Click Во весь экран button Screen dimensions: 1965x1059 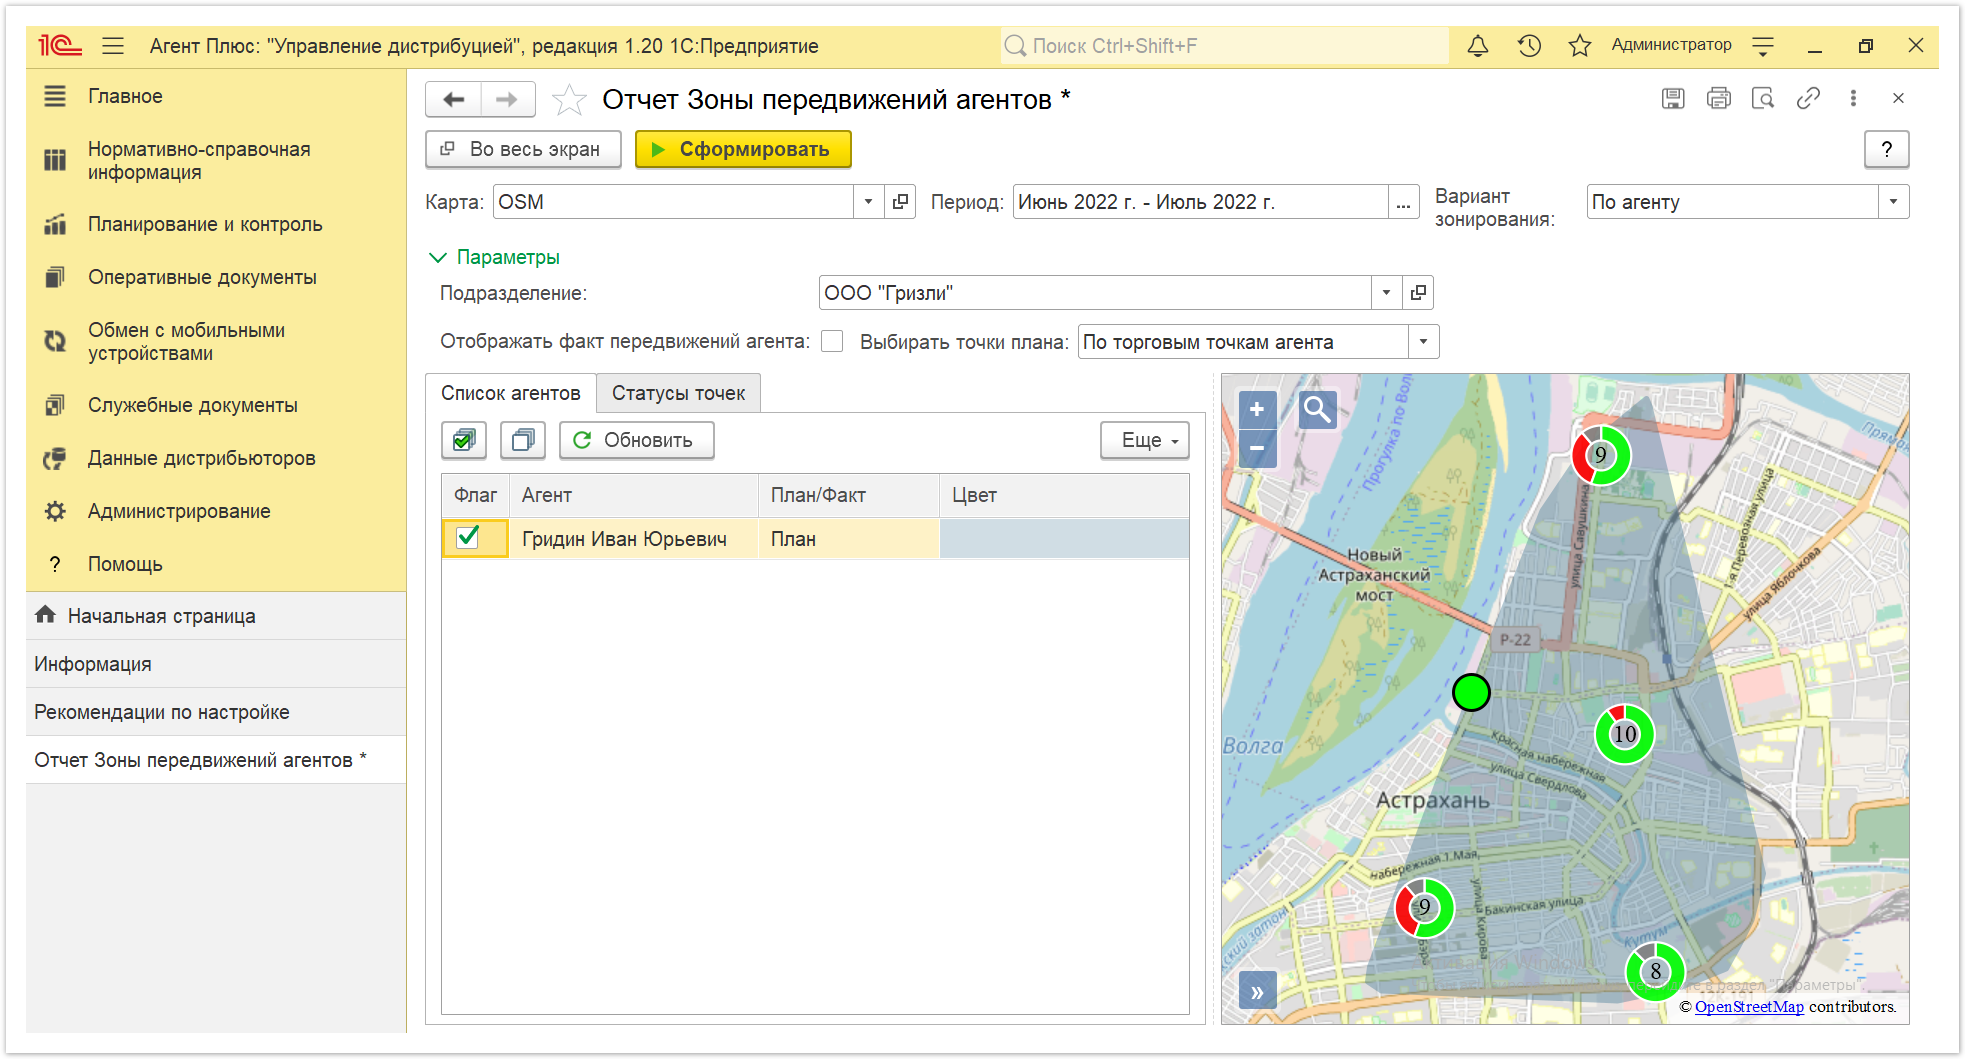click(x=523, y=149)
